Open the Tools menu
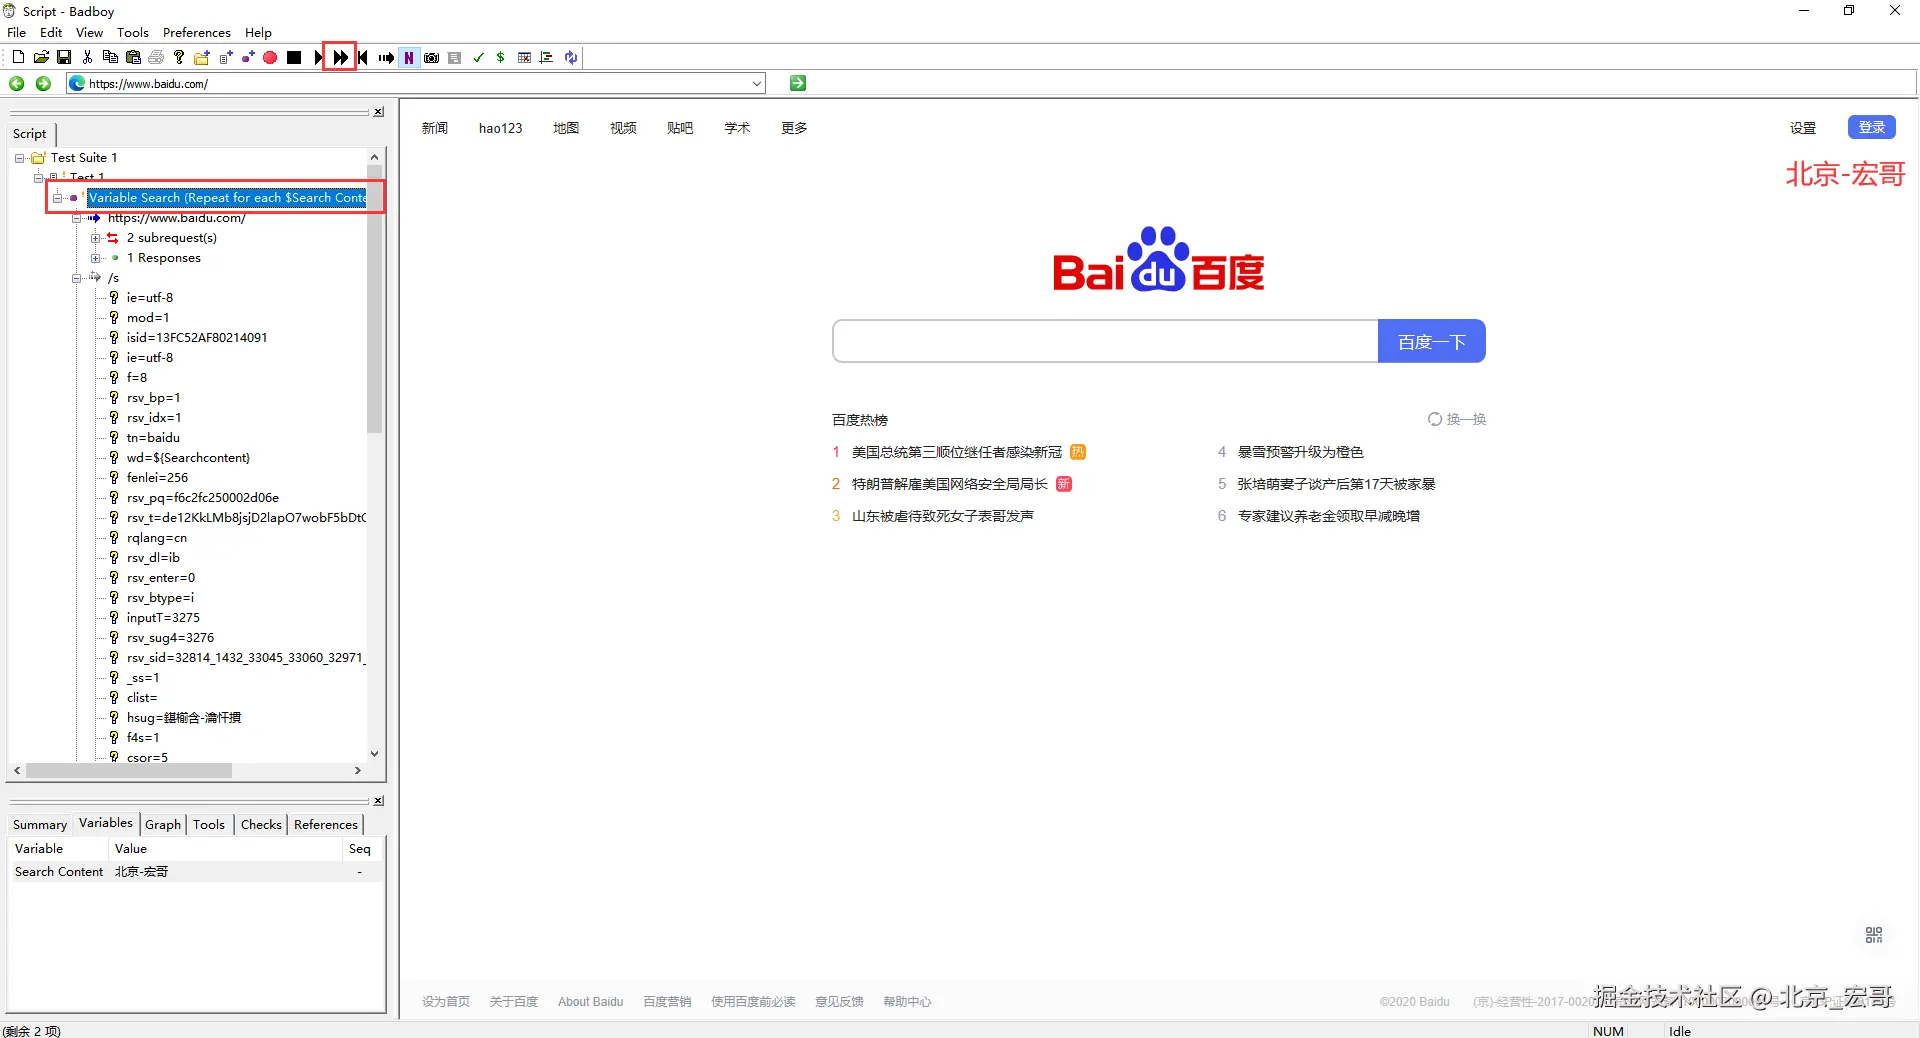 pos(133,32)
